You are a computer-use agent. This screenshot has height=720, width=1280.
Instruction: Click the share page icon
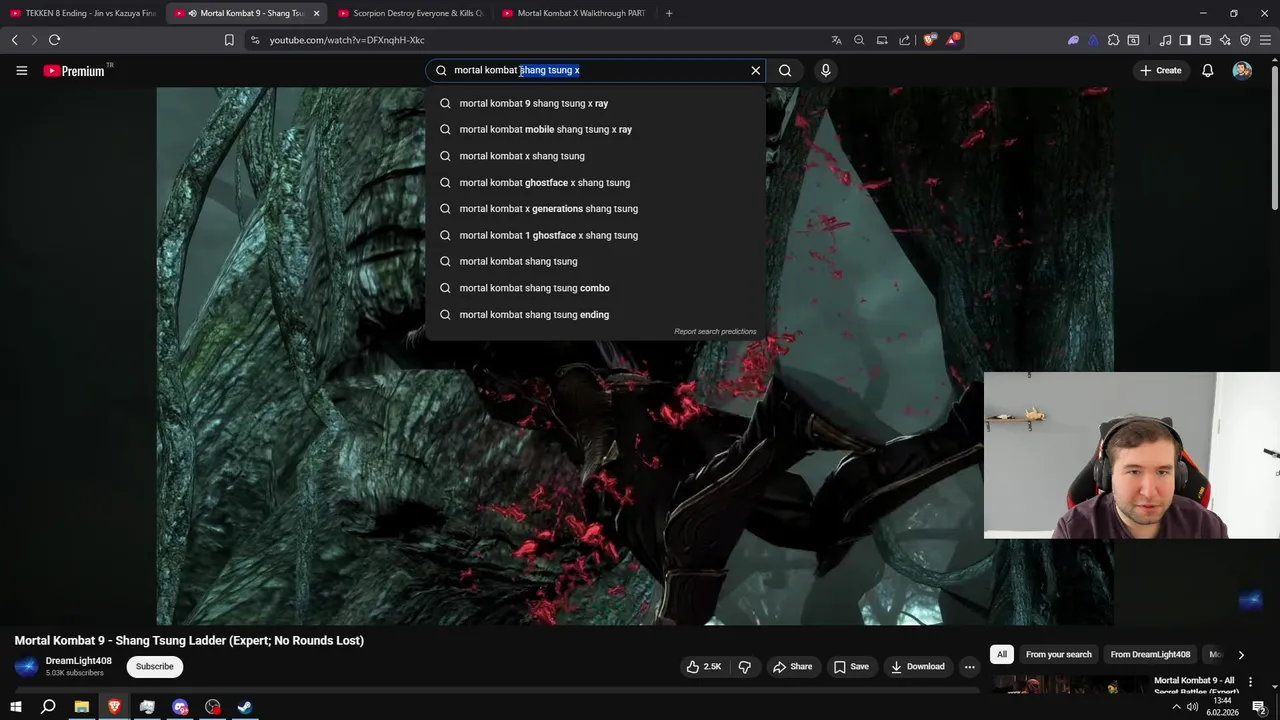(x=905, y=40)
